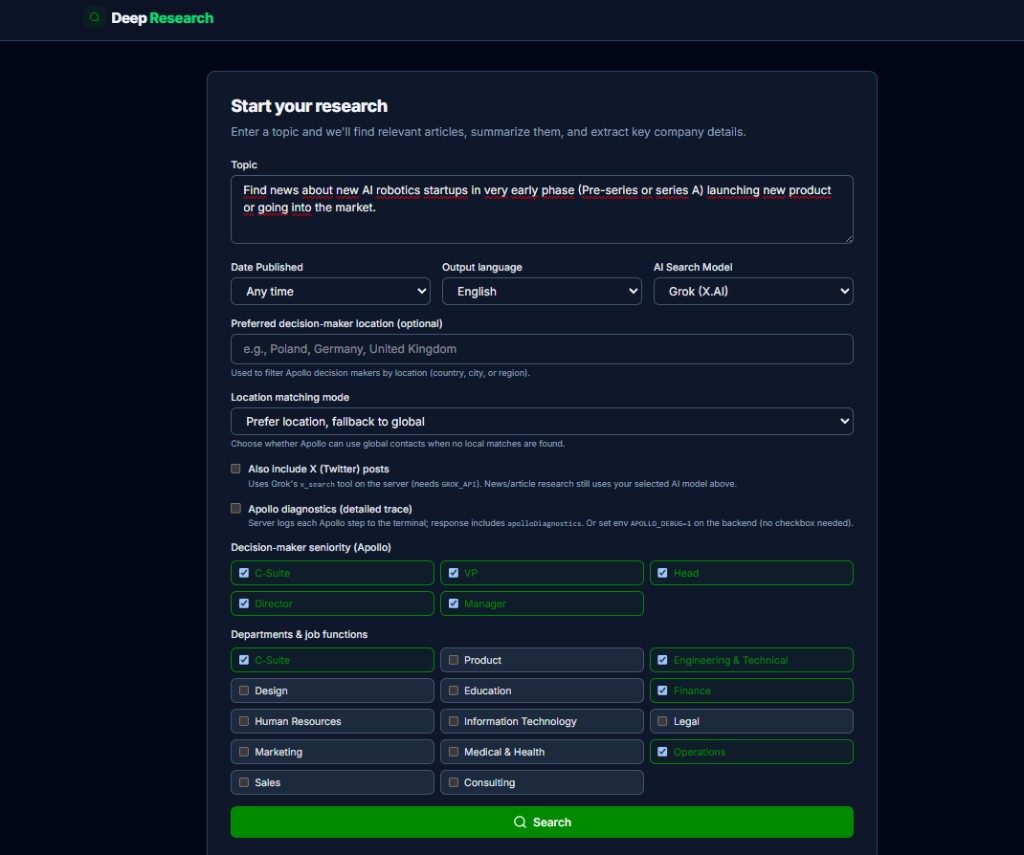Check the Marketing department option

point(244,752)
